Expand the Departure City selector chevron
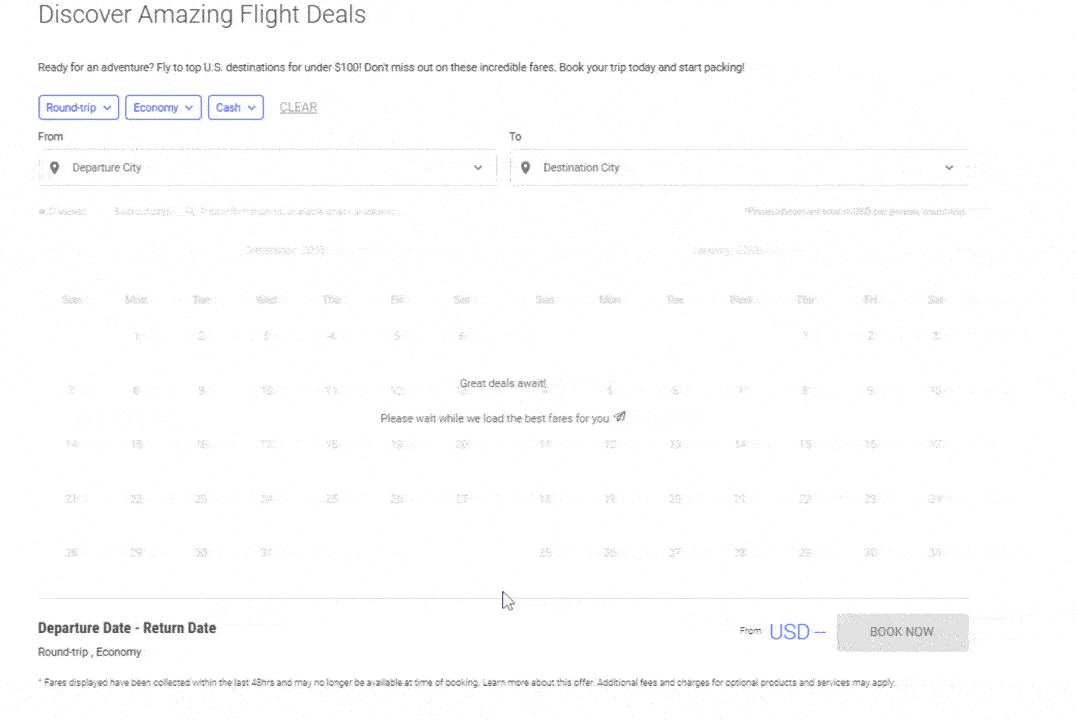The height and width of the screenshot is (720, 1076). 478,167
